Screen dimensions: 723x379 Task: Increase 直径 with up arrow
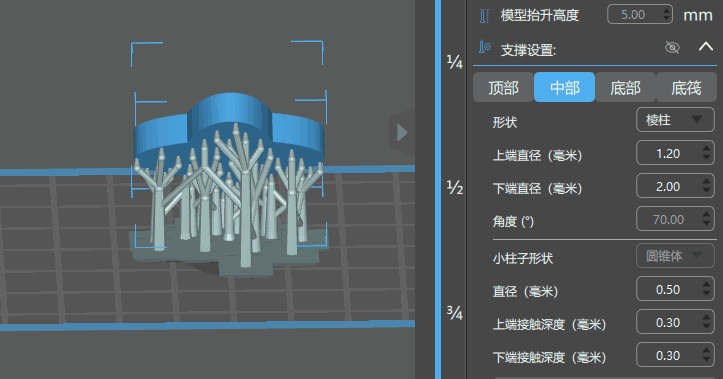tap(706, 284)
